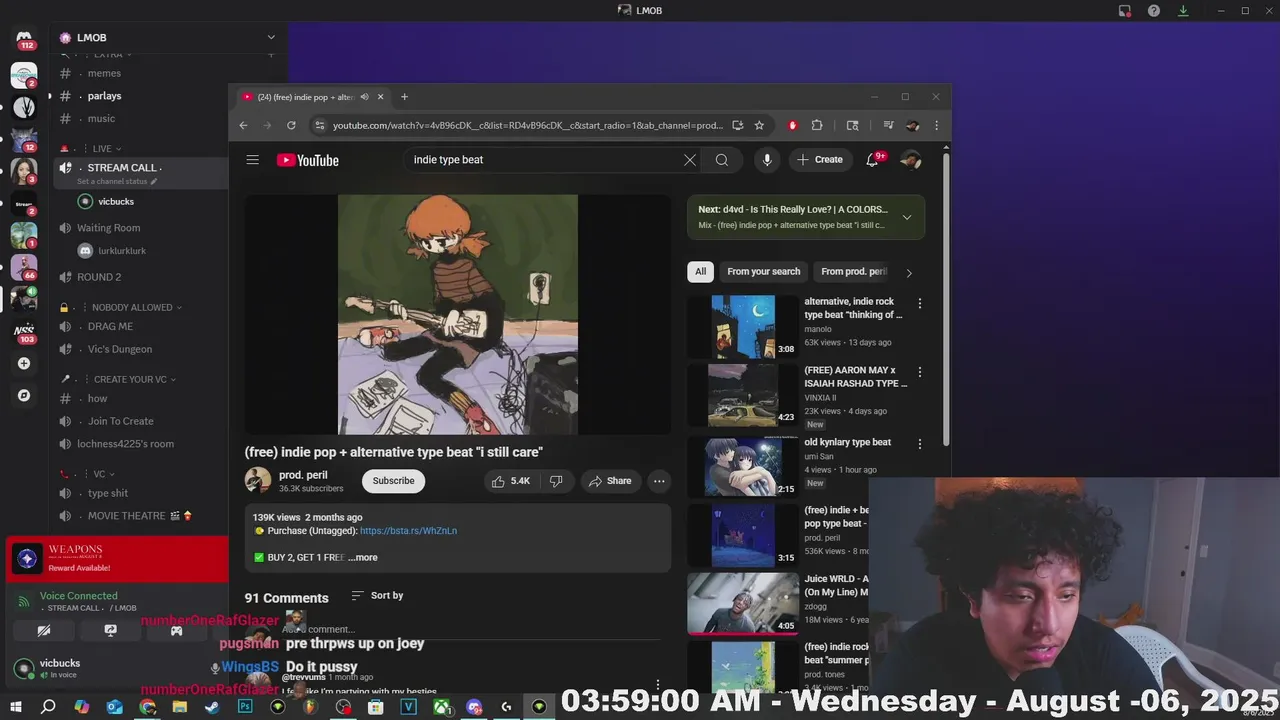Join the MOVIE THEATRE voice channel

[x=126, y=516]
